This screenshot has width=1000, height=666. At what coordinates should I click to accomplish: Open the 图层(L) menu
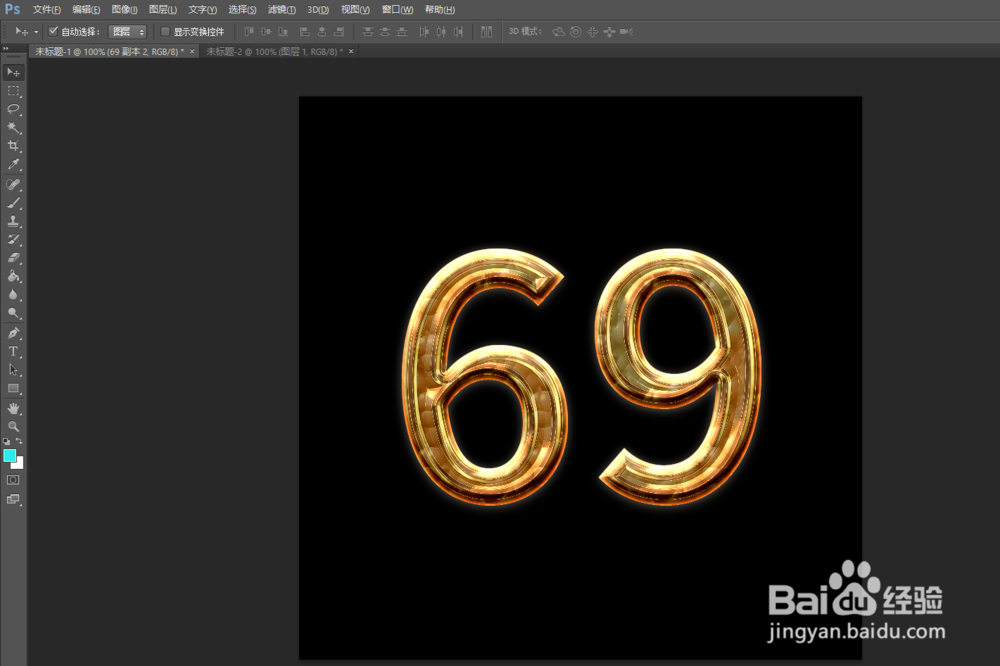coord(163,10)
